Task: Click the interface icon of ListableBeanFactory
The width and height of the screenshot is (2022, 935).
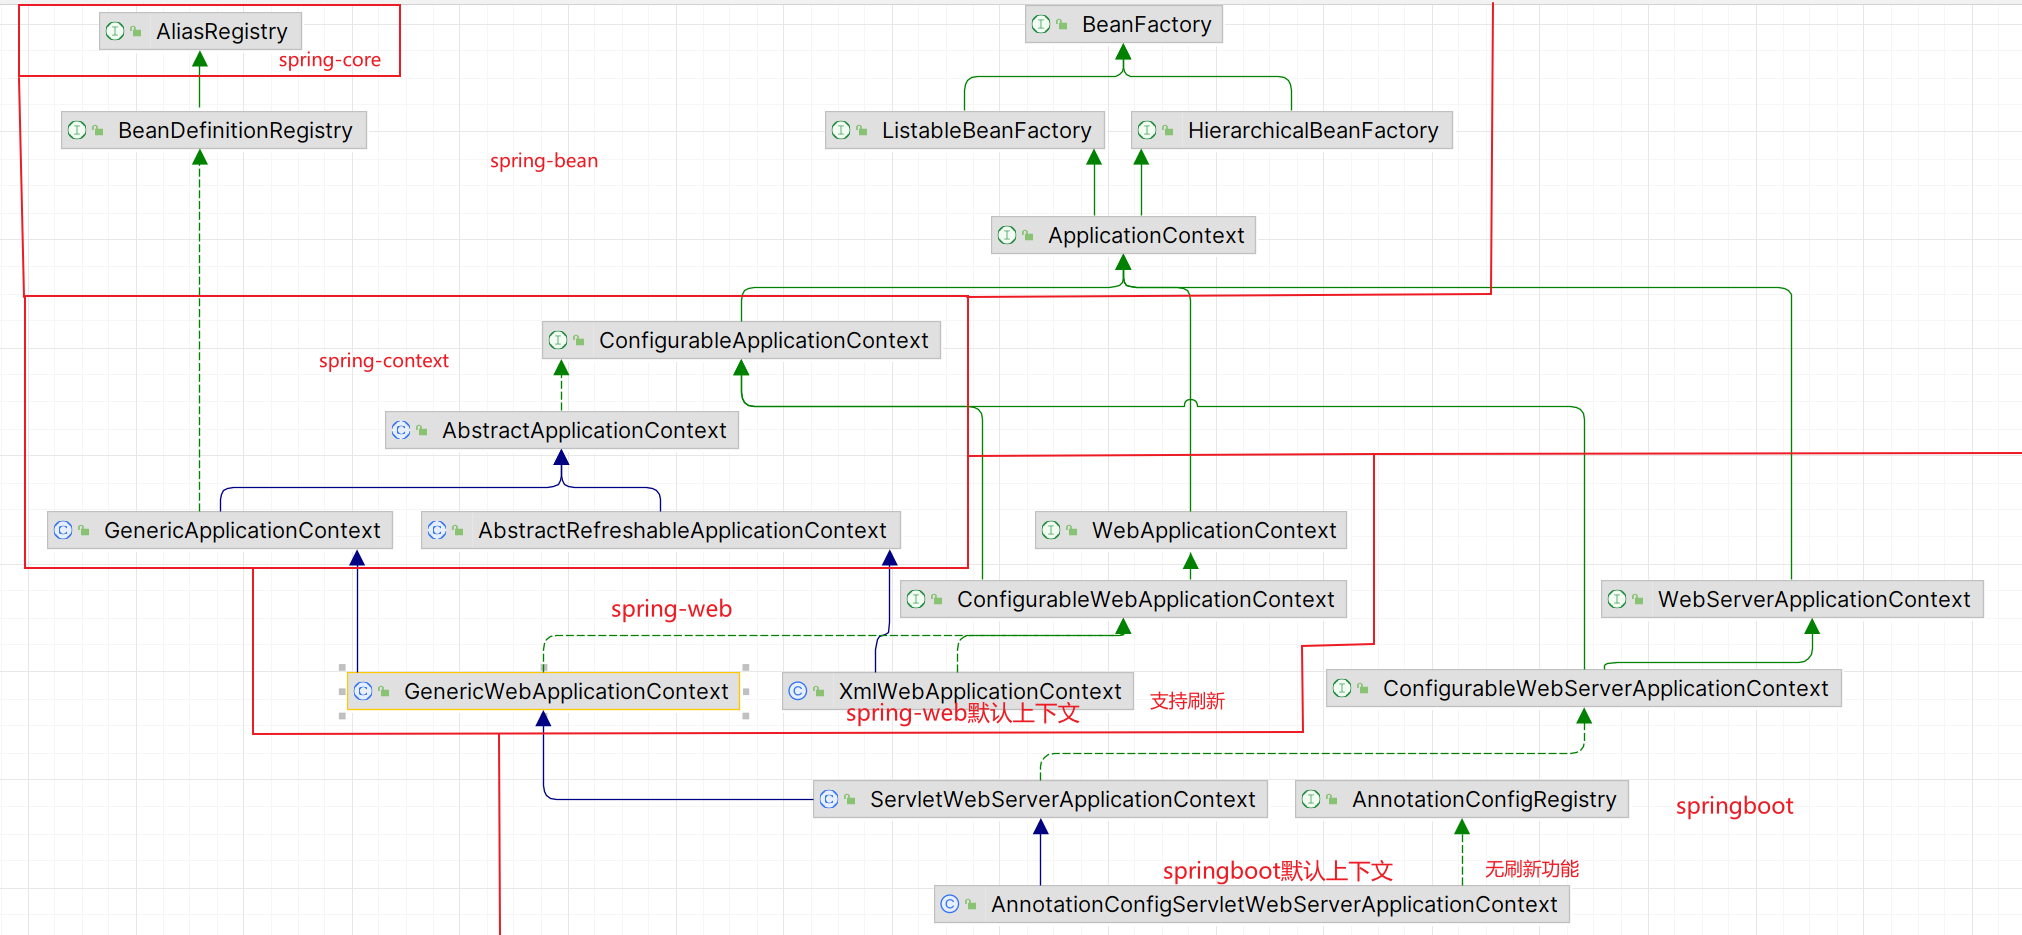Action: (841, 130)
